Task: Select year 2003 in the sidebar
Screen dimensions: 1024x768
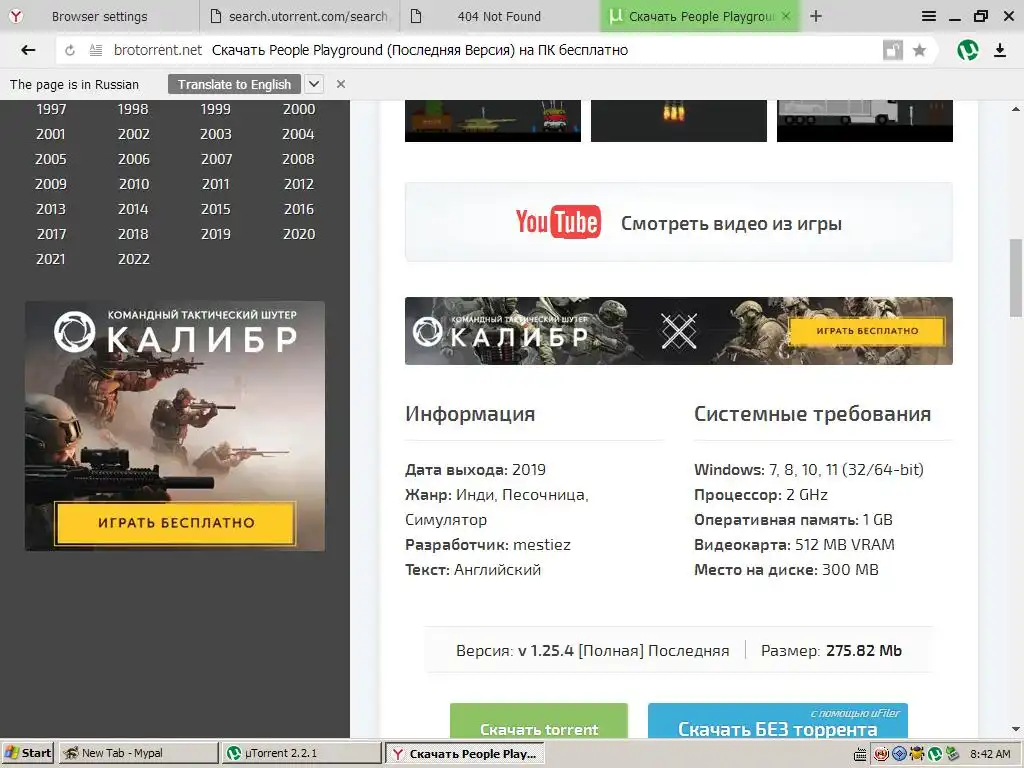Action: pyautogui.click(x=216, y=134)
